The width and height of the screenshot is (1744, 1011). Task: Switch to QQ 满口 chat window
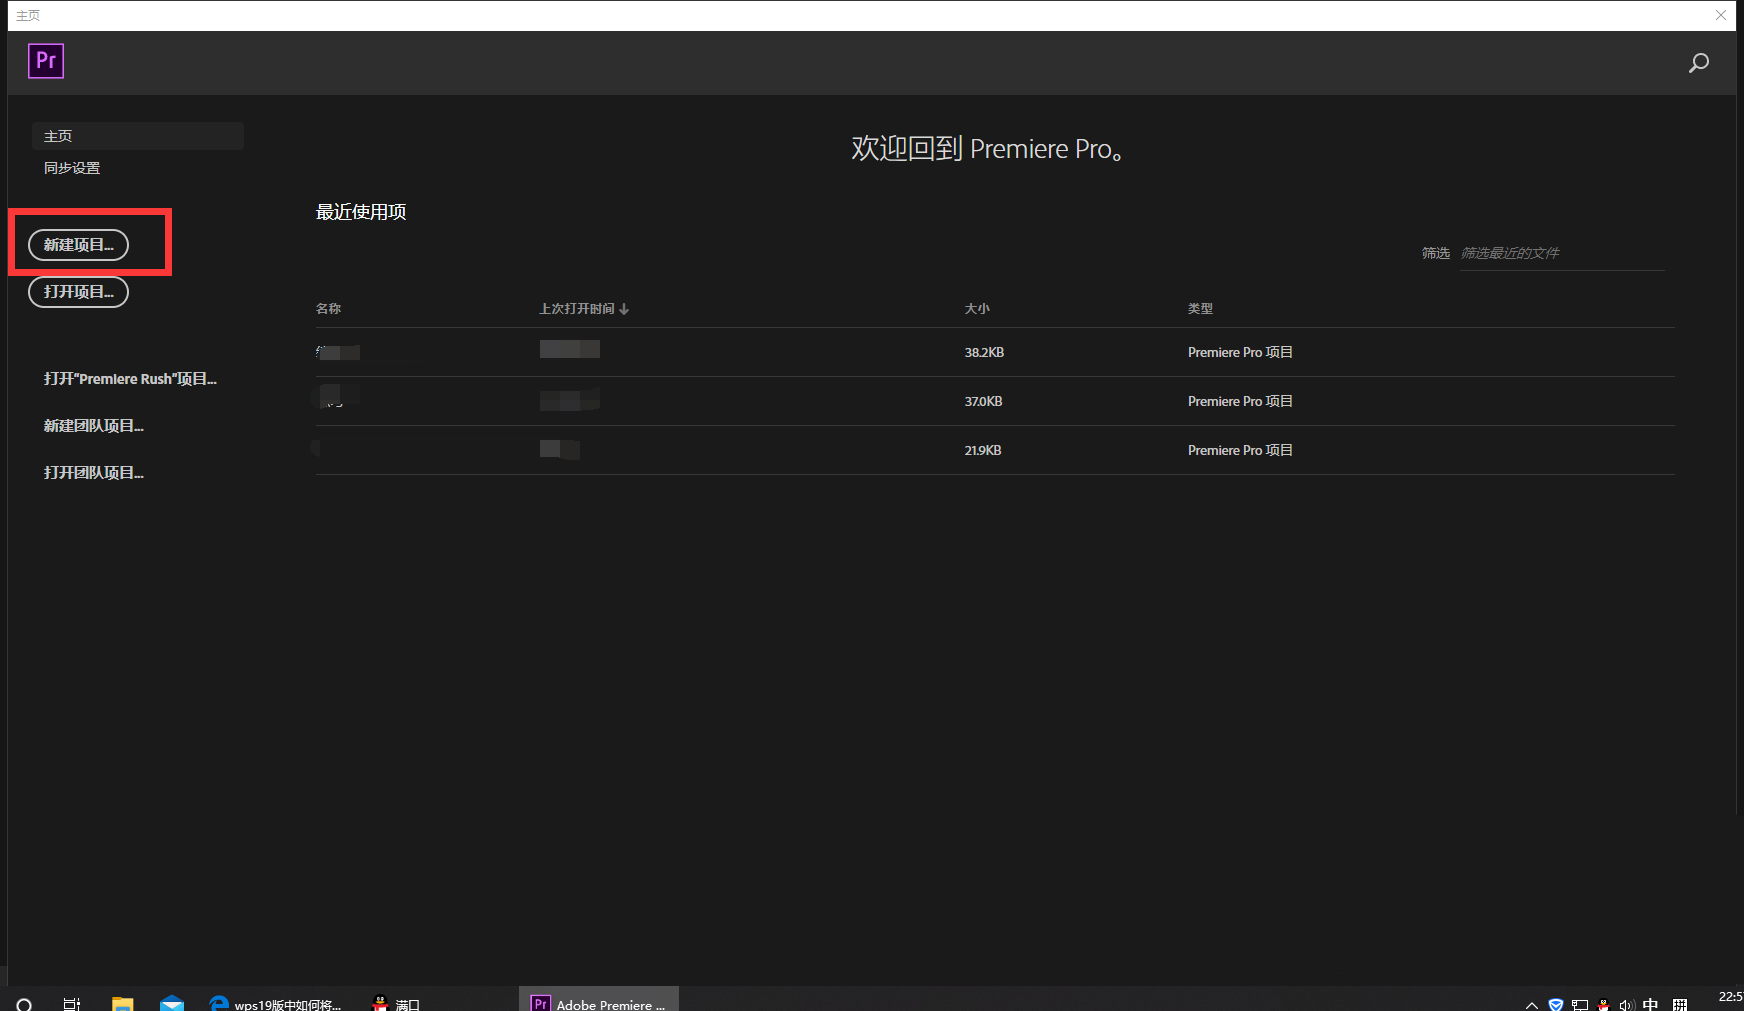[397, 1003]
